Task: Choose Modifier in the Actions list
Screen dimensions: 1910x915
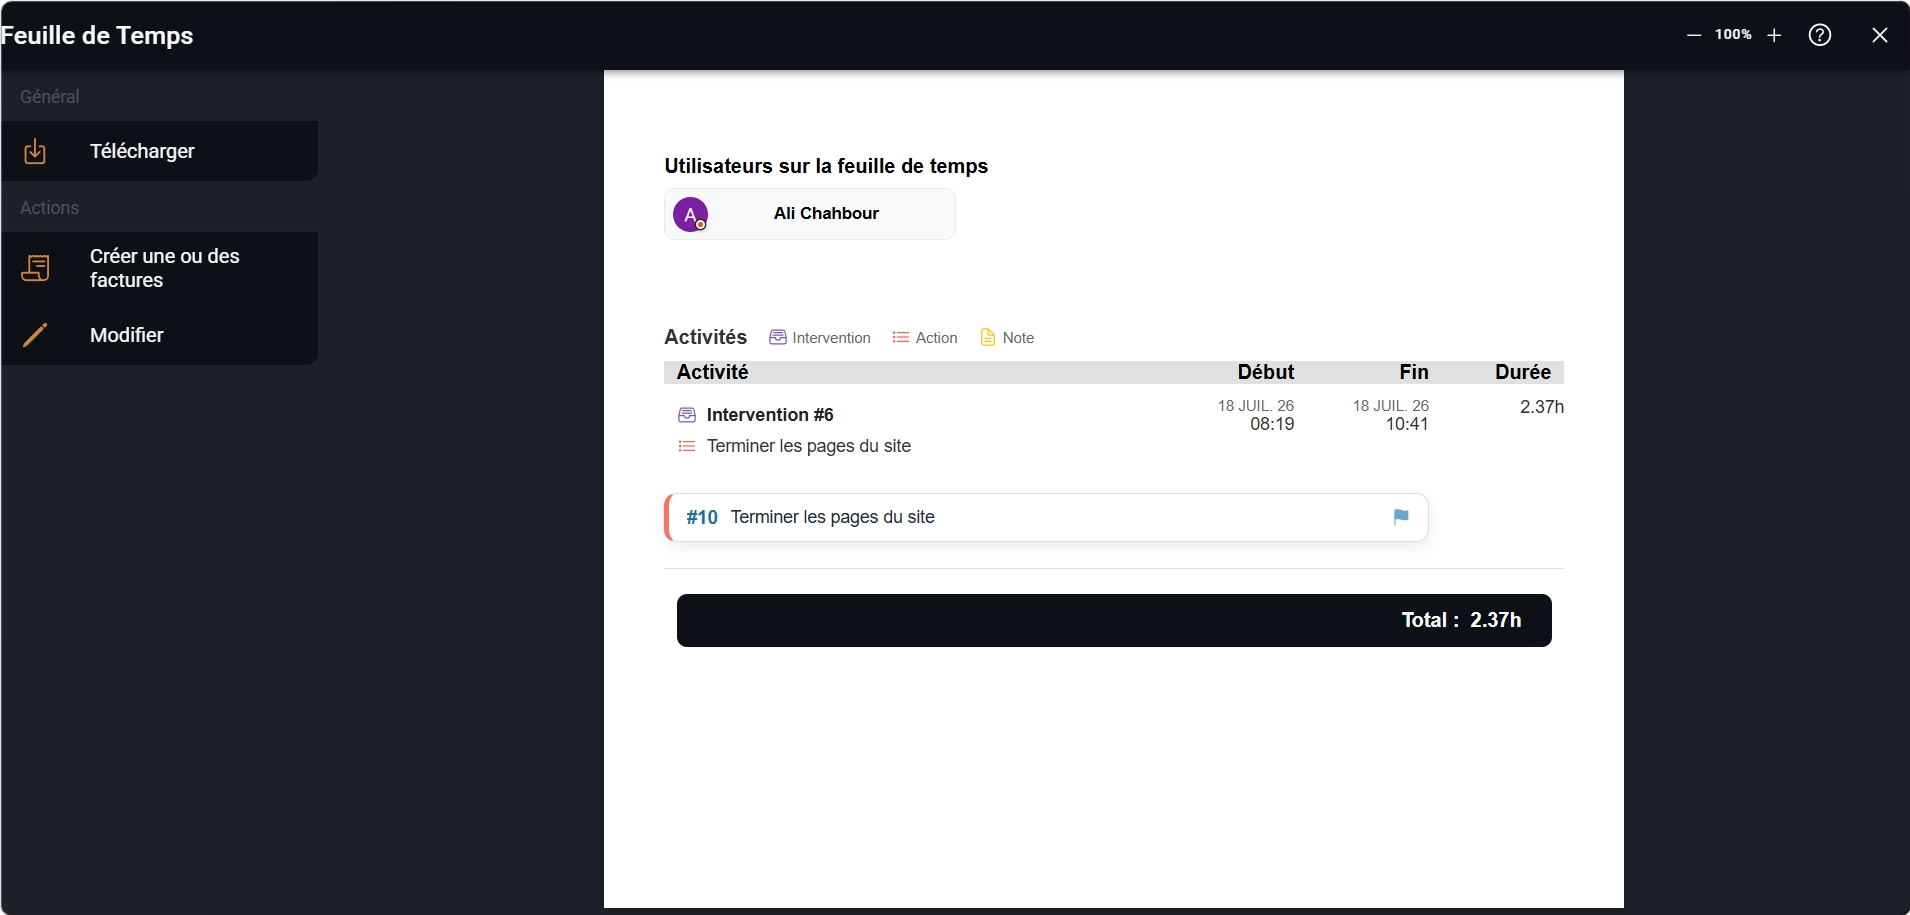Action: pyautogui.click(x=159, y=335)
